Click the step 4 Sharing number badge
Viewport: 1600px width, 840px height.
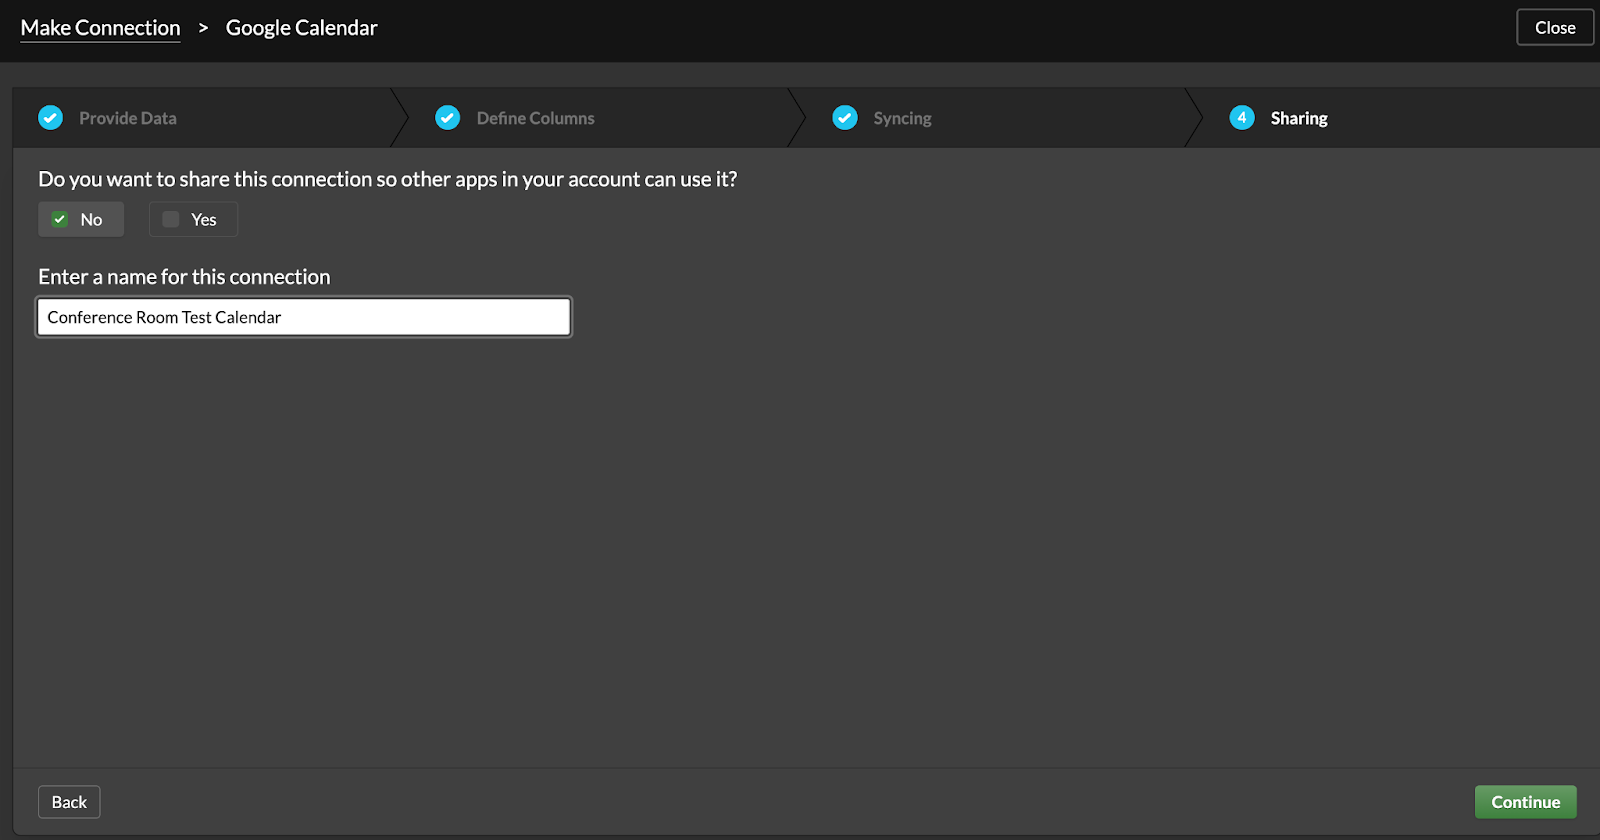pyautogui.click(x=1242, y=118)
